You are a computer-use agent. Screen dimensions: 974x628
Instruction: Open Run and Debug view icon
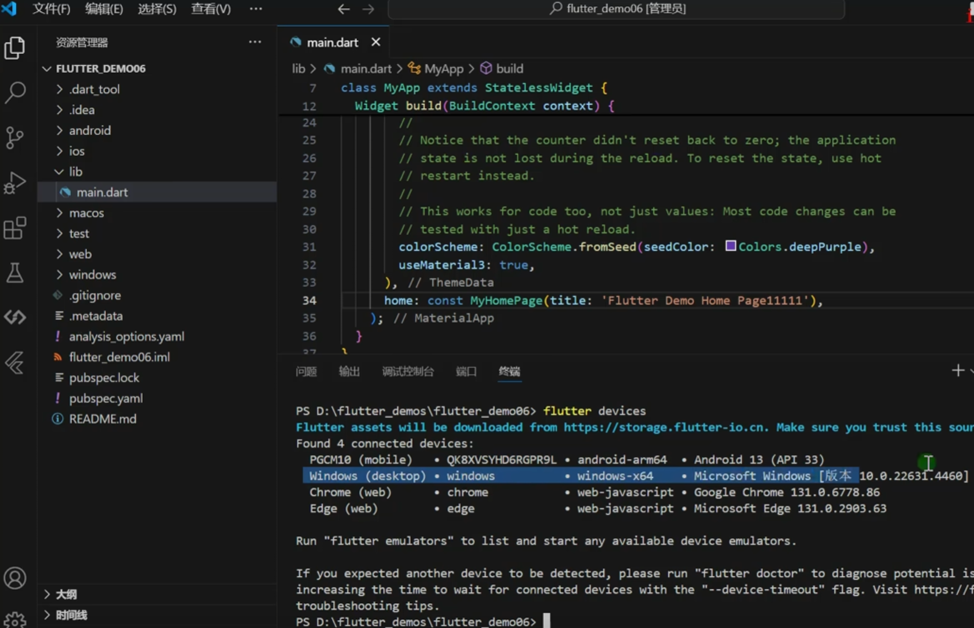[x=15, y=183]
